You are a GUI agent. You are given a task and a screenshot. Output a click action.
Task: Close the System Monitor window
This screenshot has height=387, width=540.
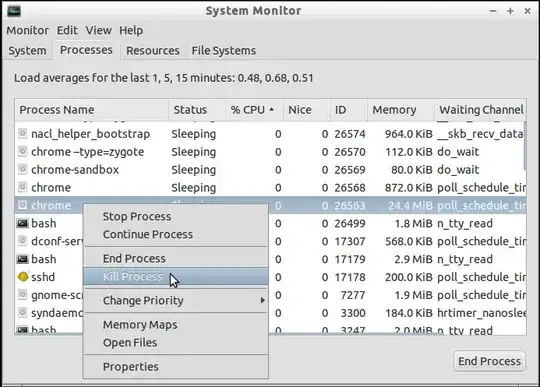tap(527, 11)
